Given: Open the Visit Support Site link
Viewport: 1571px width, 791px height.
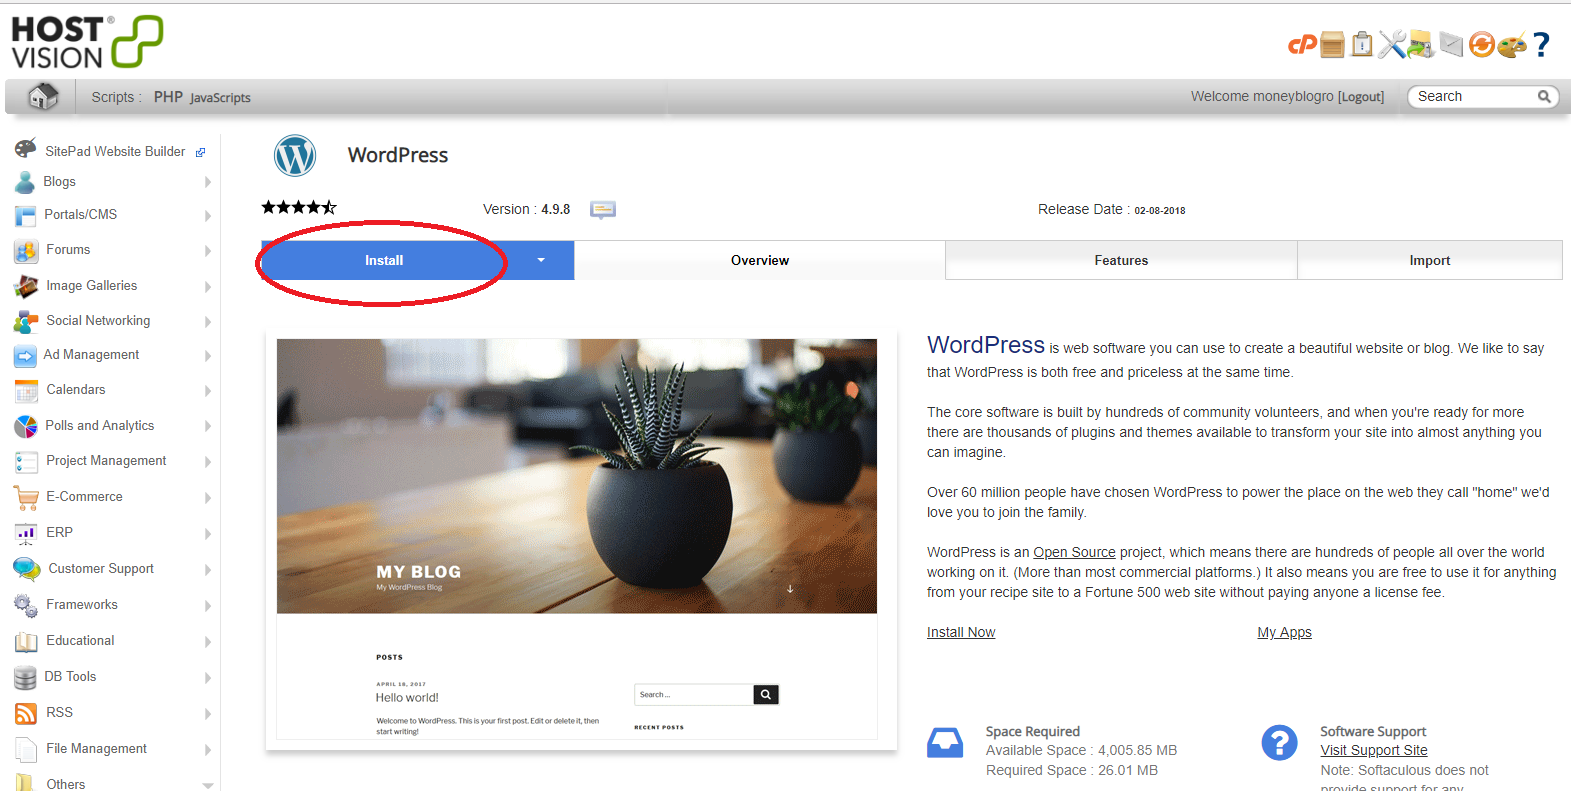Looking at the screenshot, I should click(1374, 750).
